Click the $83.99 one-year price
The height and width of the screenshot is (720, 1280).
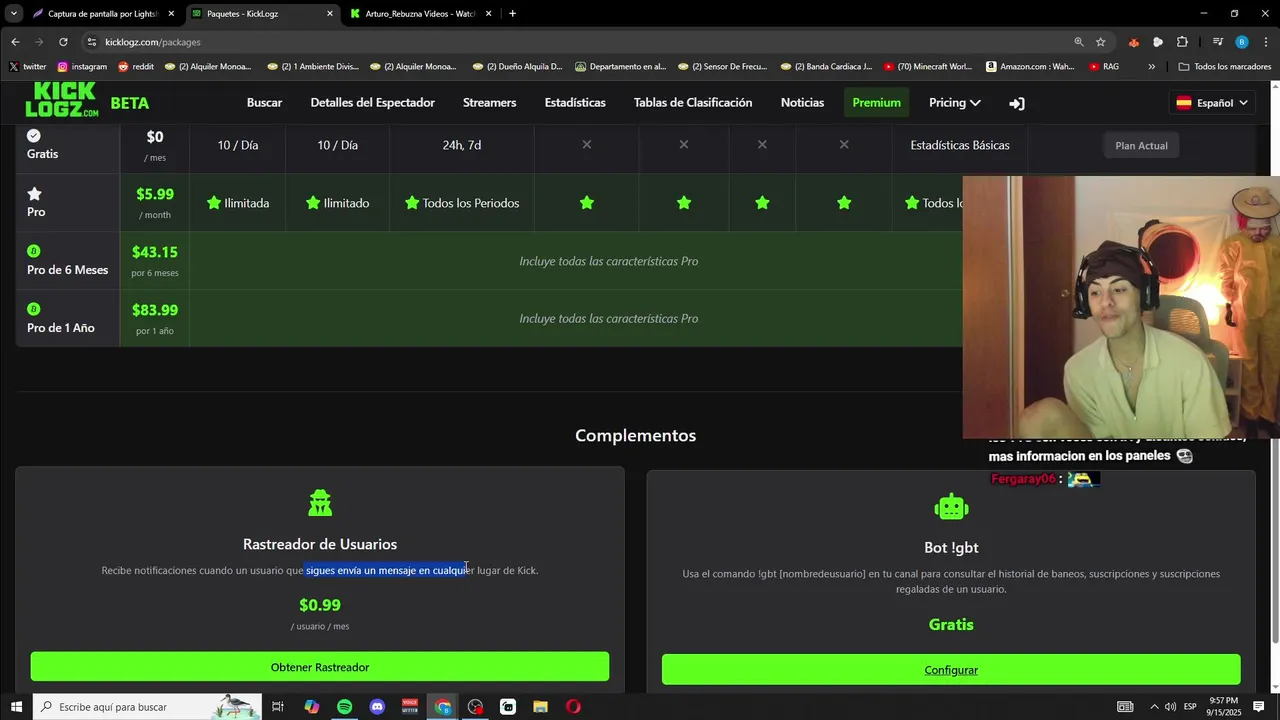(x=155, y=310)
